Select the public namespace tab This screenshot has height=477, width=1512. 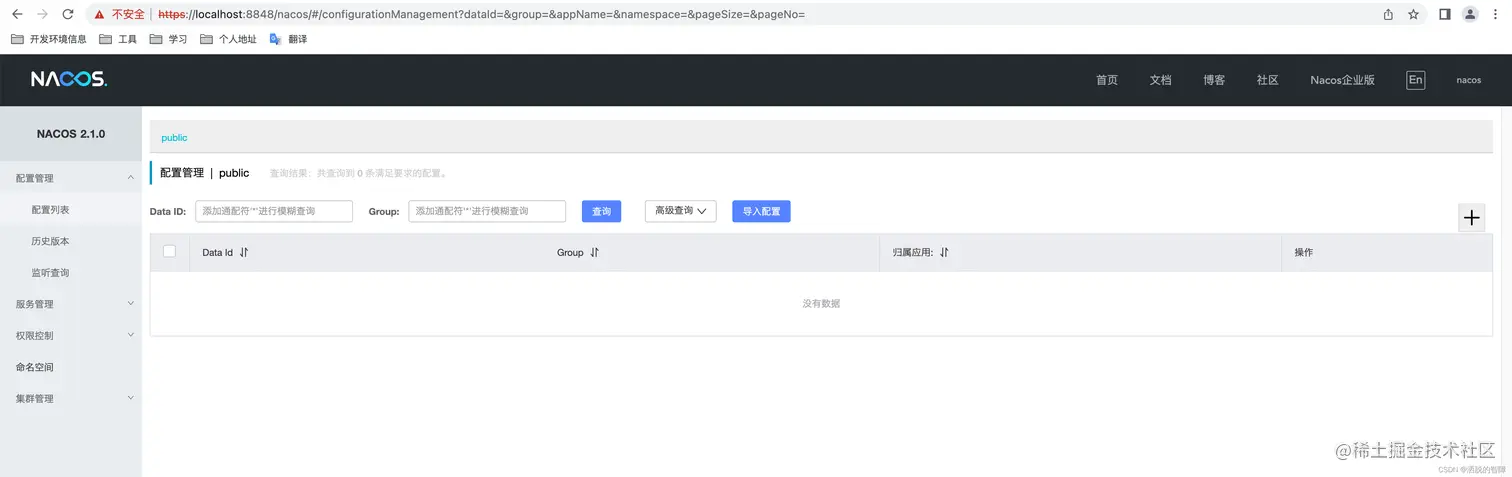pos(174,138)
